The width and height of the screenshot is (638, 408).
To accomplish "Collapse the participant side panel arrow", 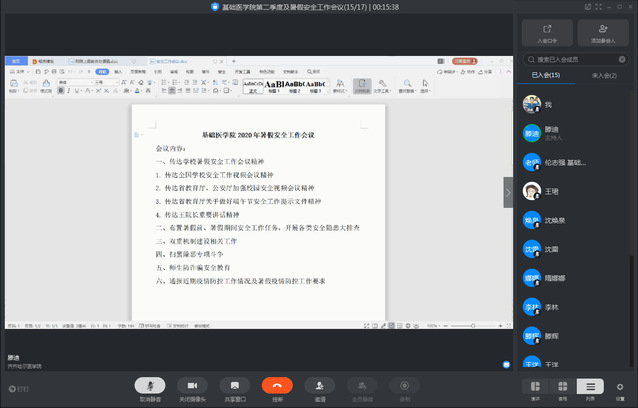I will [x=508, y=191].
